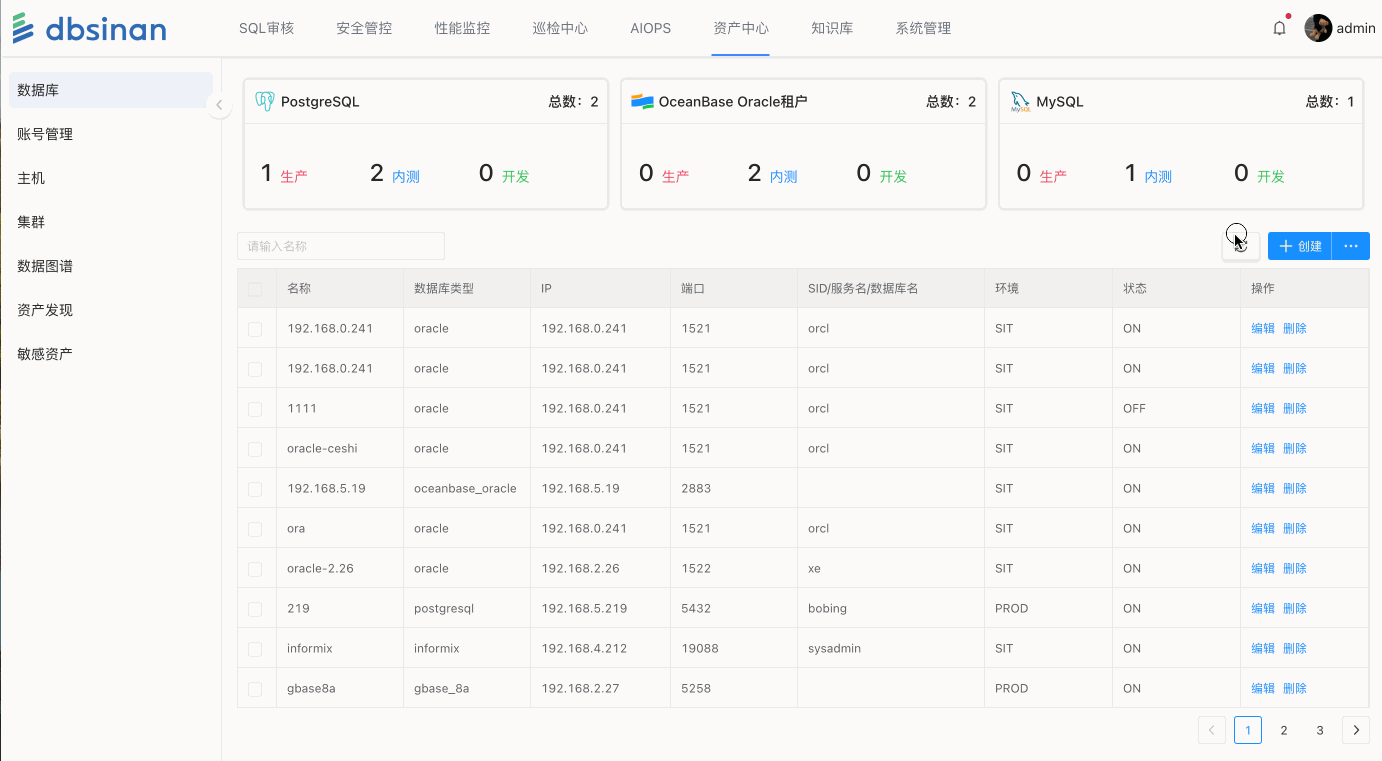The width and height of the screenshot is (1382, 761).
Task: Click 删除 for the 1111 row
Action: coord(1295,408)
